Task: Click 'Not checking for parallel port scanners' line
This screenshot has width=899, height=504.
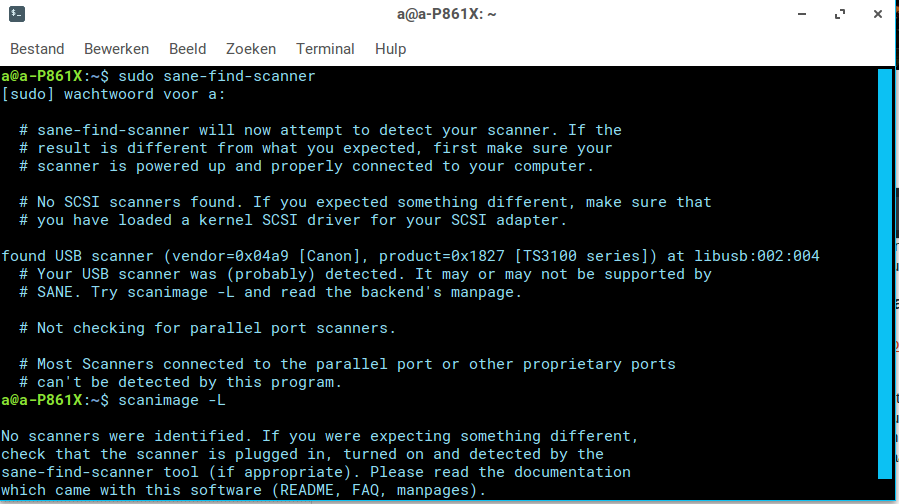Action: tap(208, 328)
